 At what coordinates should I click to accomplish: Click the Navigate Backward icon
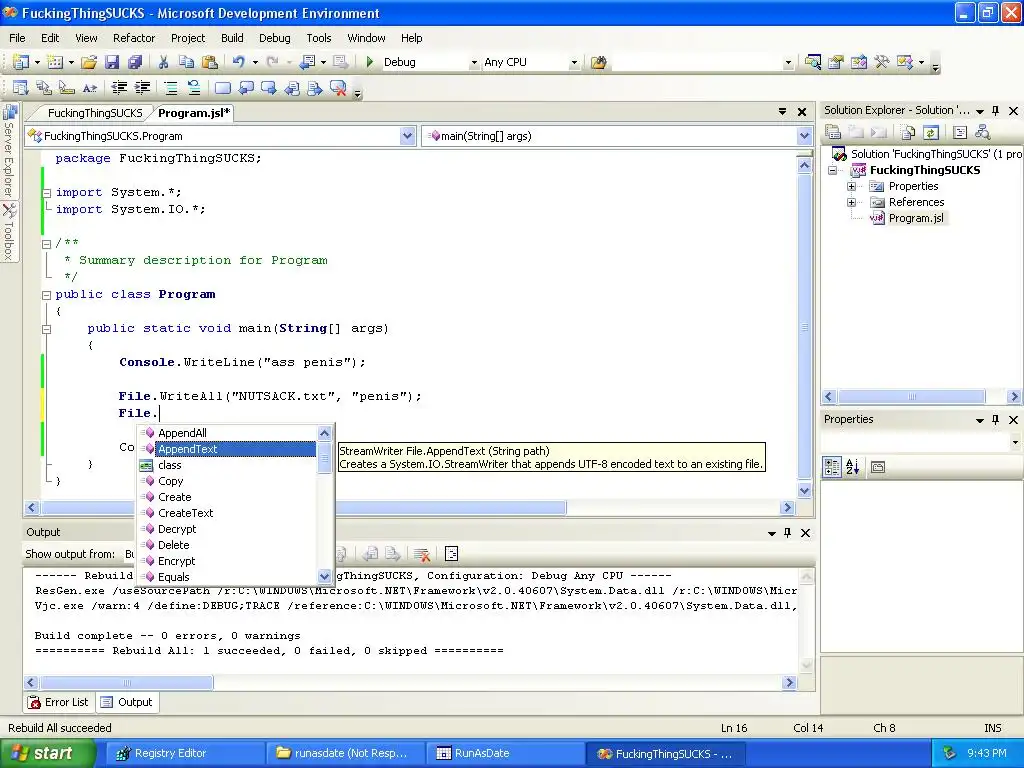pos(307,62)
